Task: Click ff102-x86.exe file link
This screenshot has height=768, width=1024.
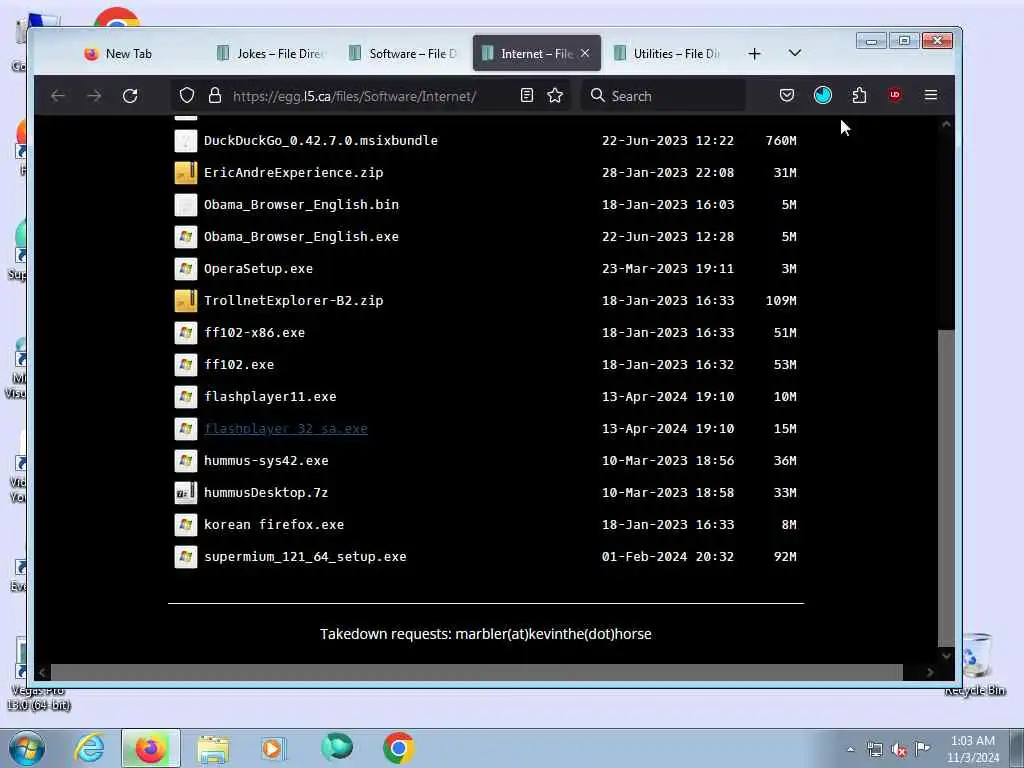Action: (x=254, y=332)
